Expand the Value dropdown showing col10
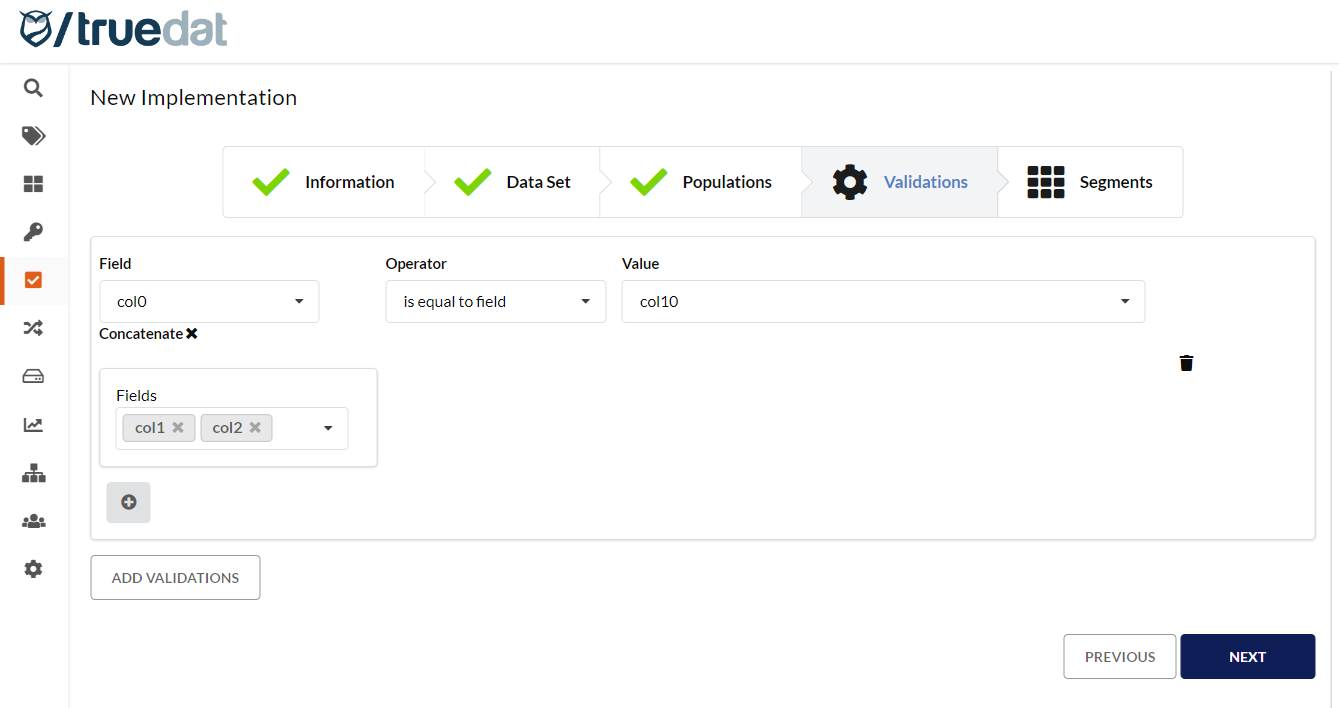 [882, 302]
